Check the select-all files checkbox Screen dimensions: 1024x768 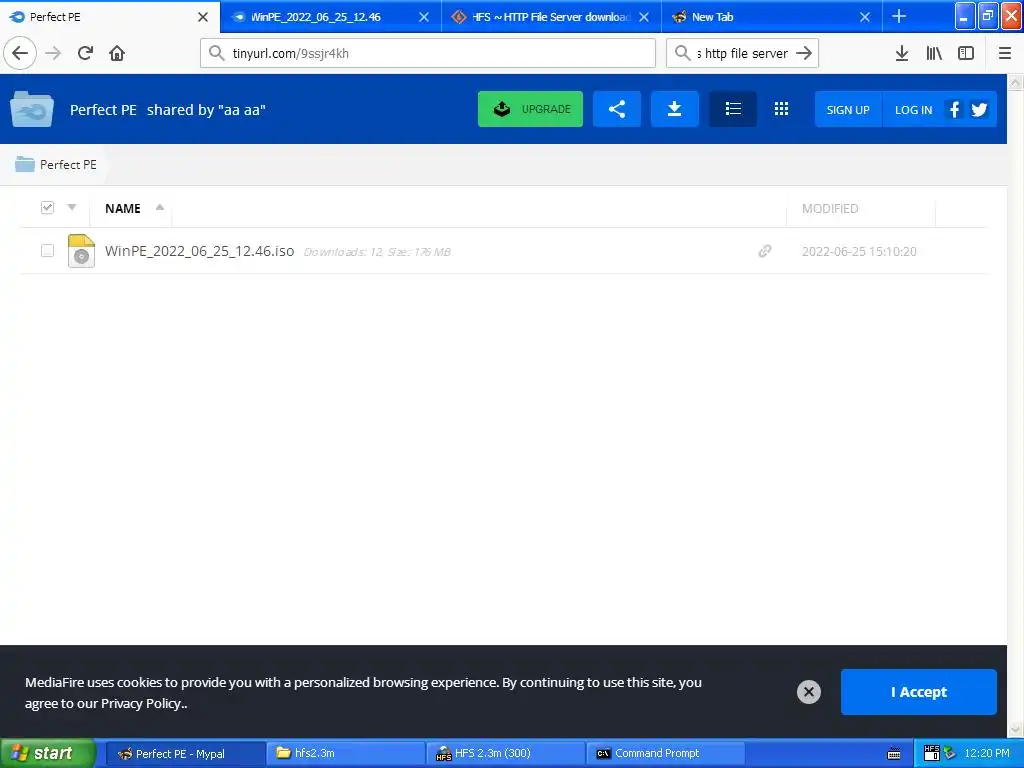pyautogui.click(x=47, y=208)
